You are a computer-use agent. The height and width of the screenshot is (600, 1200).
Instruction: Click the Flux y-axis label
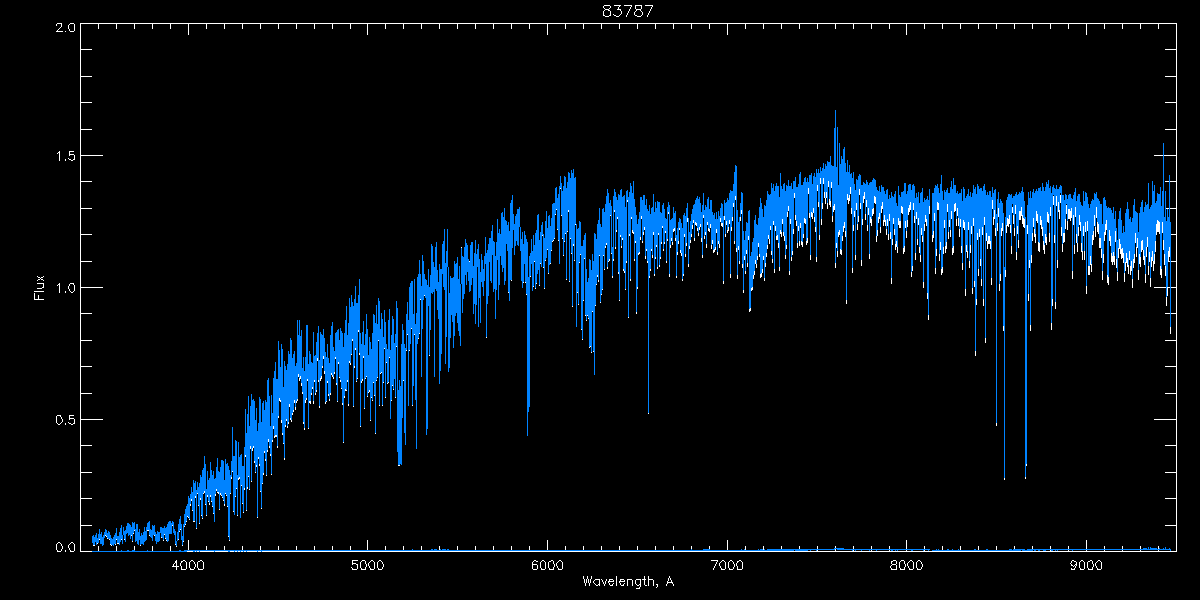click(40, 288)
